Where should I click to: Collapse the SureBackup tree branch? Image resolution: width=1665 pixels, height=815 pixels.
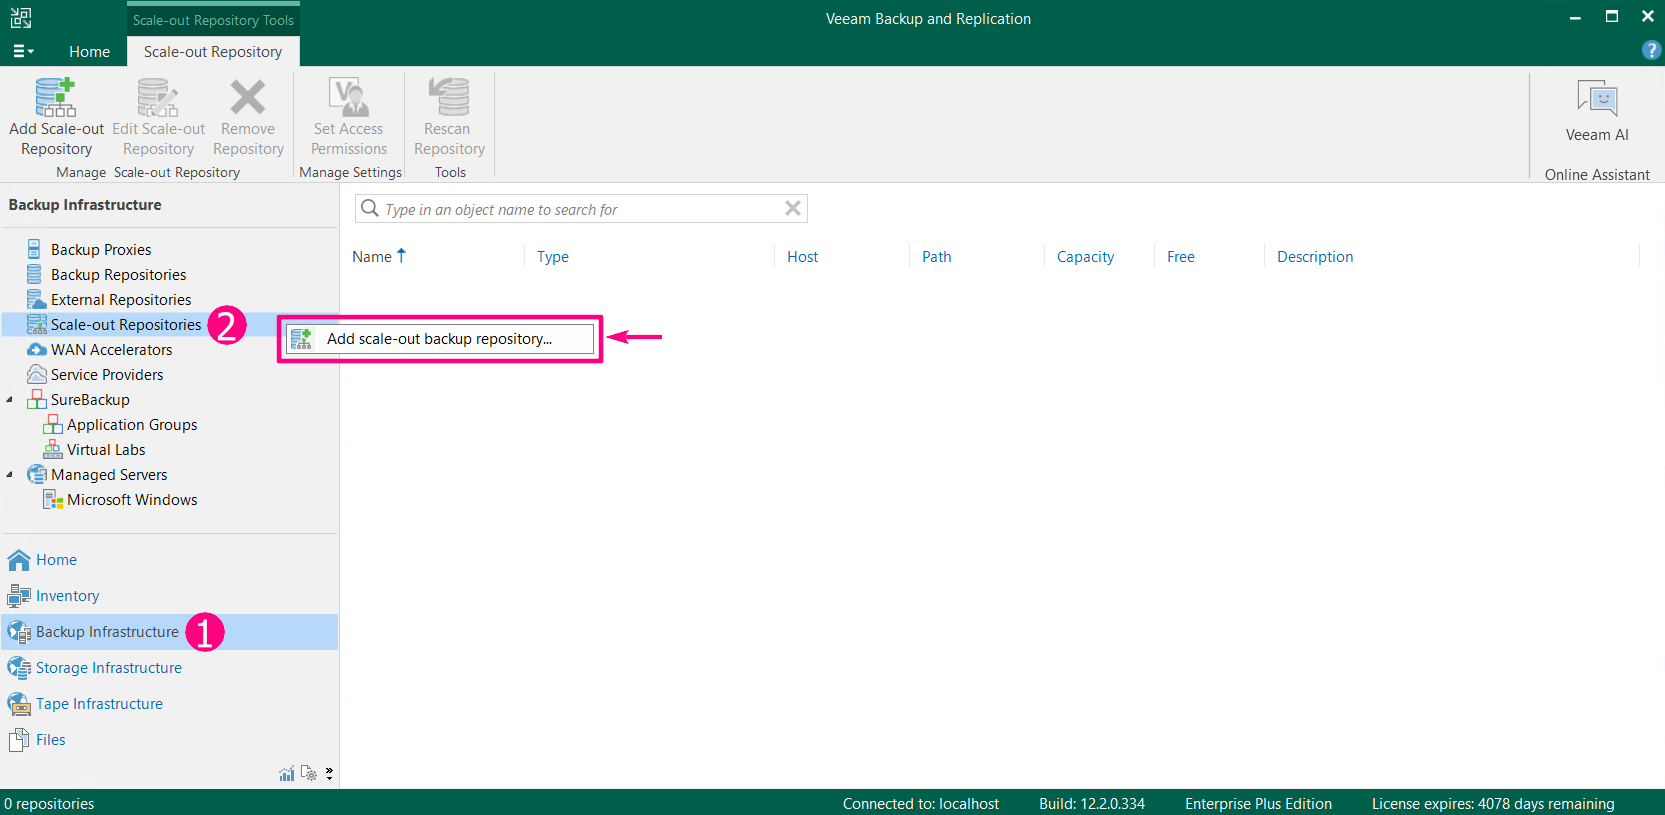[x=10, y=399]
